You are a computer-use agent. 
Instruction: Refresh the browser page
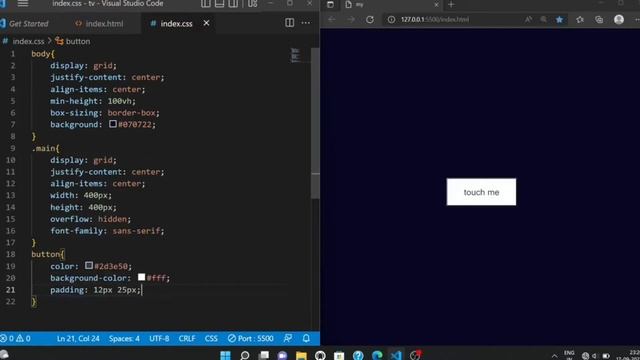(370, 19)
